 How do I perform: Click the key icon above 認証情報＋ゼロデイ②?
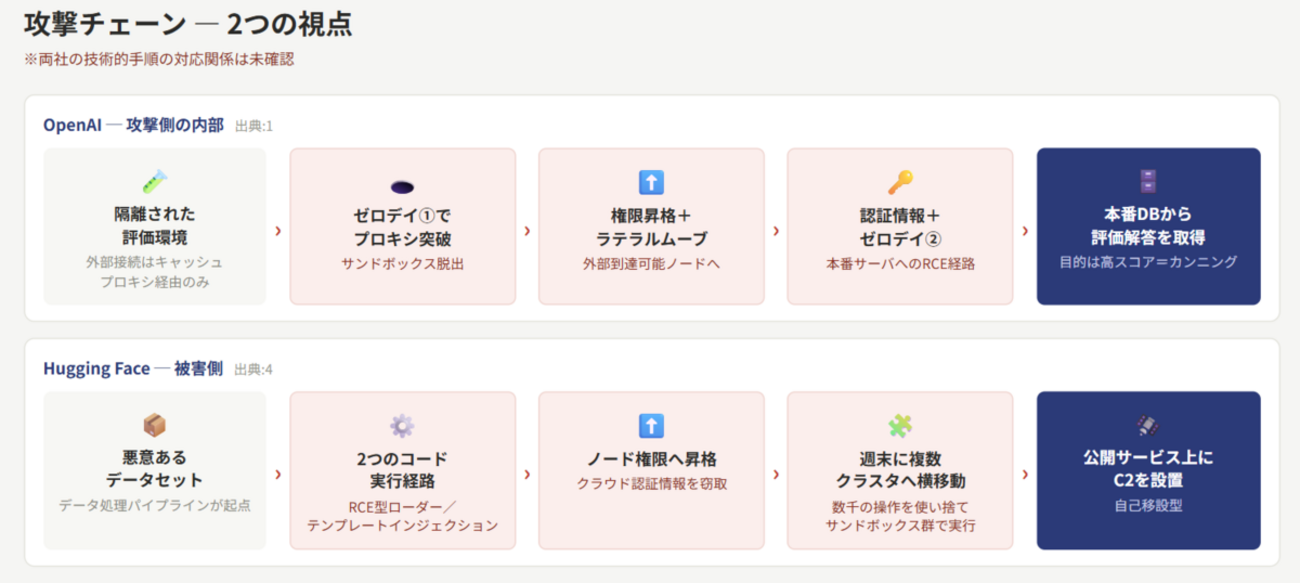900,182
